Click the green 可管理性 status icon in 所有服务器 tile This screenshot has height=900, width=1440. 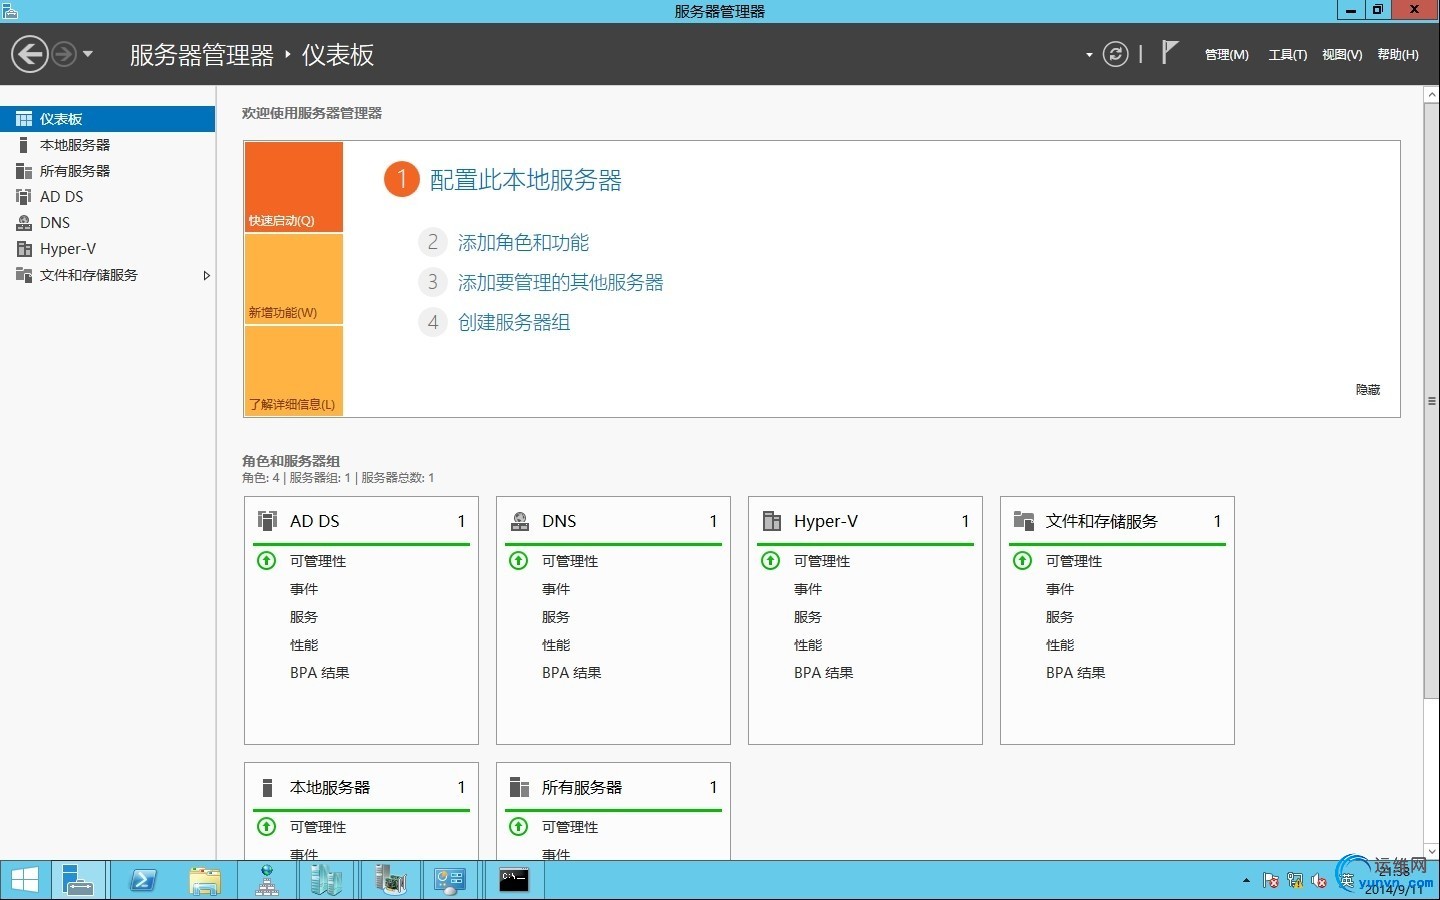point(519,826)
